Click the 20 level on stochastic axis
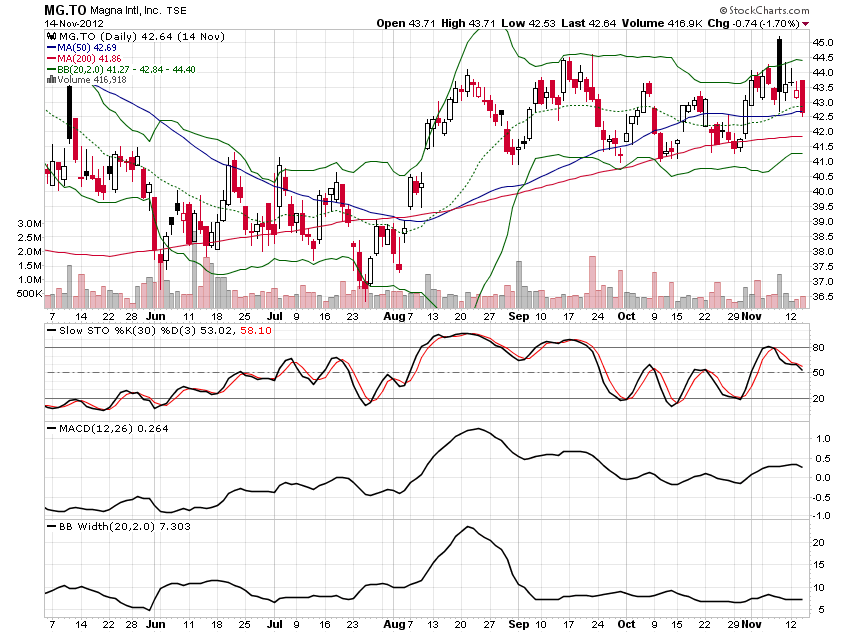 coord(819,398)
